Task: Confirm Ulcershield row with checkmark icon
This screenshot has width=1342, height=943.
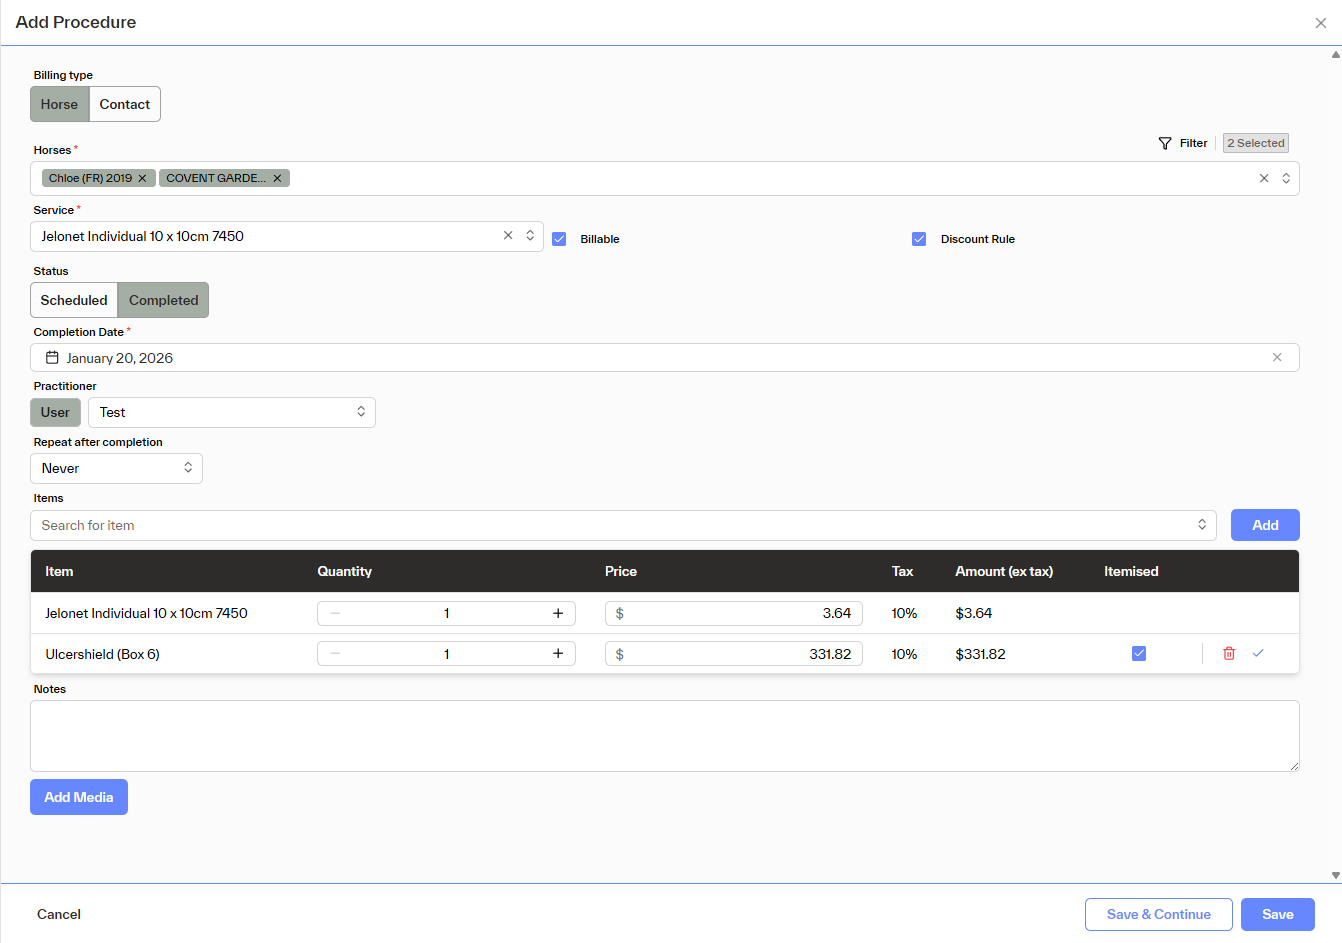Action: (1258, 653)
